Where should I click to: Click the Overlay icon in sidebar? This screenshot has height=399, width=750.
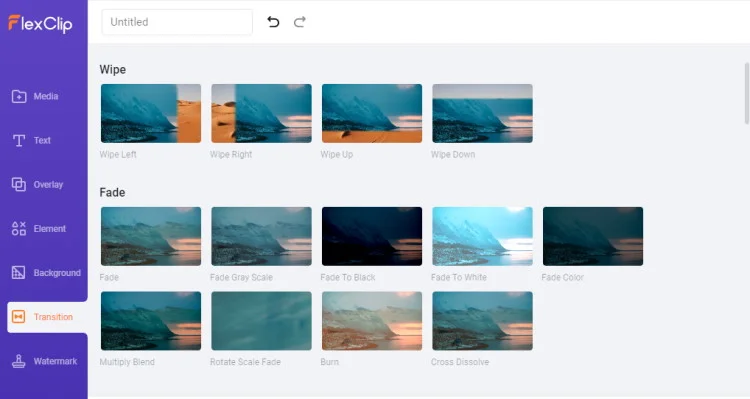pos(19,184)
